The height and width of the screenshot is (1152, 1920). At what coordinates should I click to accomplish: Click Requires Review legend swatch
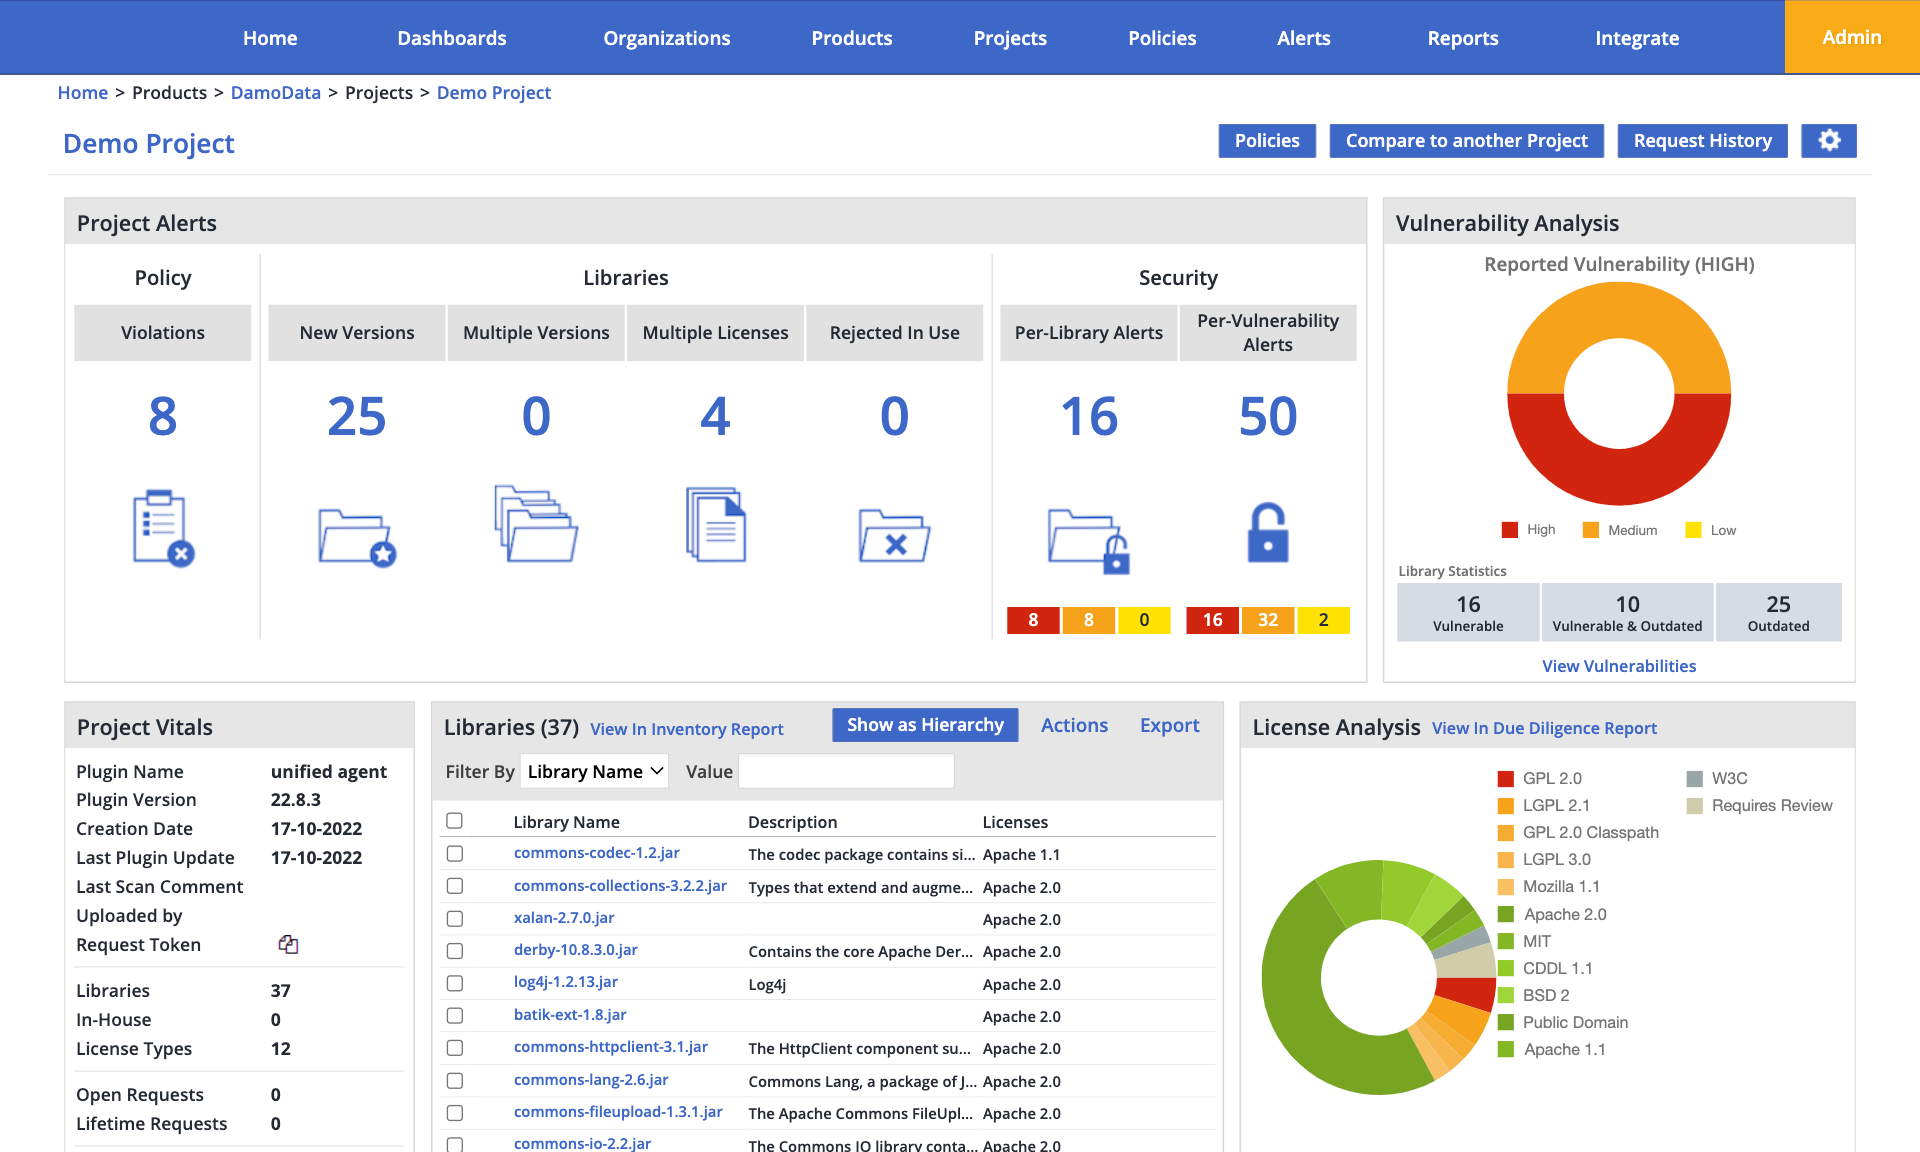[x=1695, y=806]
